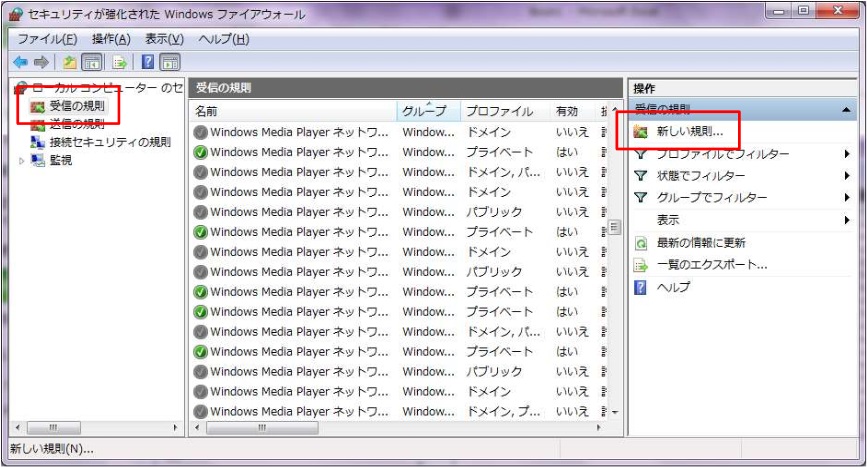Toggle the Show/Hide action pane toolbar icon
This screenshot has width=867, height=467.
tap(170, 62)
